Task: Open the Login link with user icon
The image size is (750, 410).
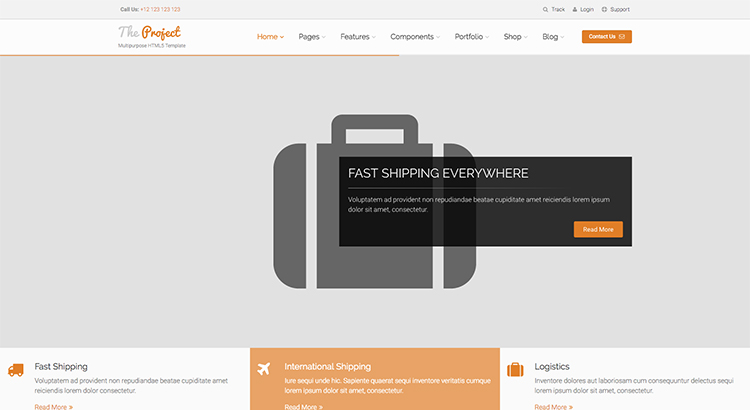Action: coord(583,9)
